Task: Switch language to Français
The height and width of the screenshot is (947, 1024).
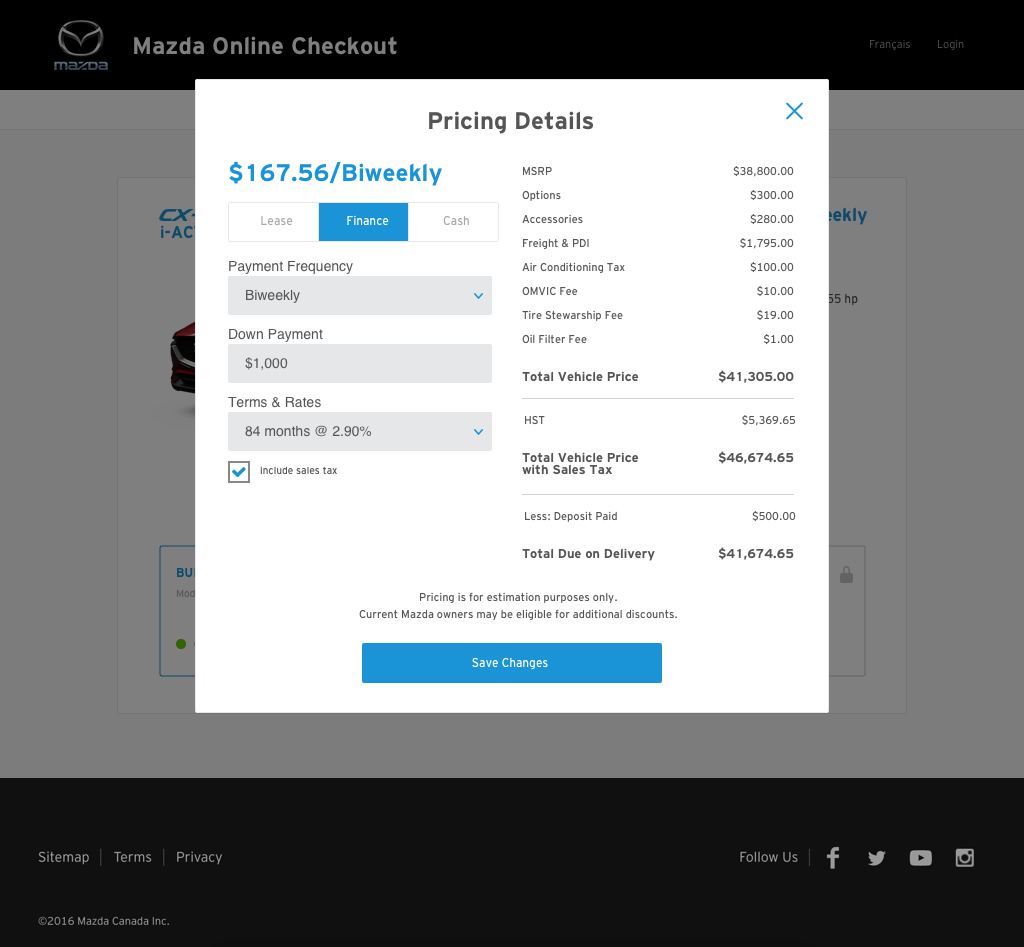Action: click(x=889, y=44)
